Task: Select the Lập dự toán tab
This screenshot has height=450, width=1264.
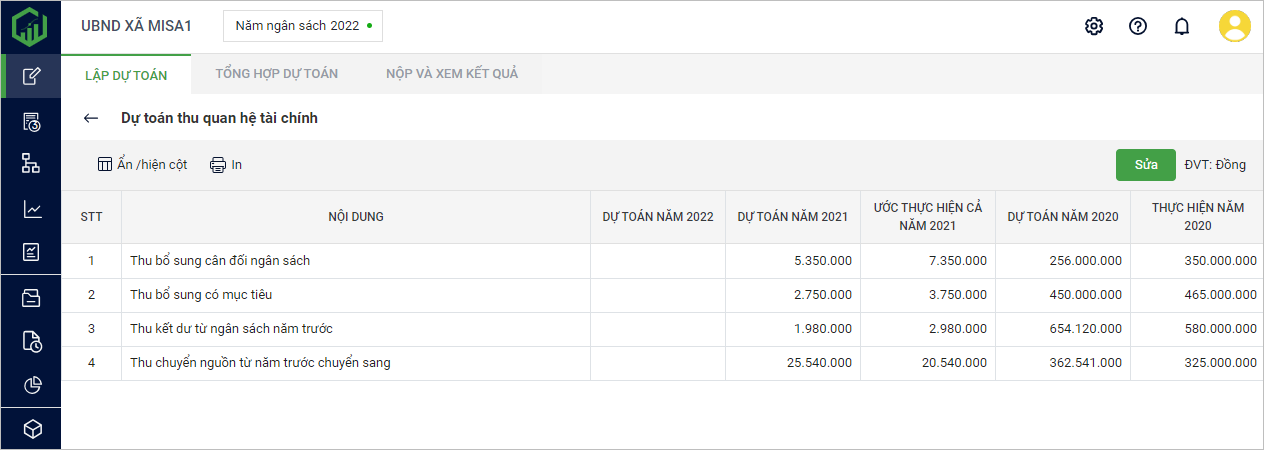Action: click(126, 75)
